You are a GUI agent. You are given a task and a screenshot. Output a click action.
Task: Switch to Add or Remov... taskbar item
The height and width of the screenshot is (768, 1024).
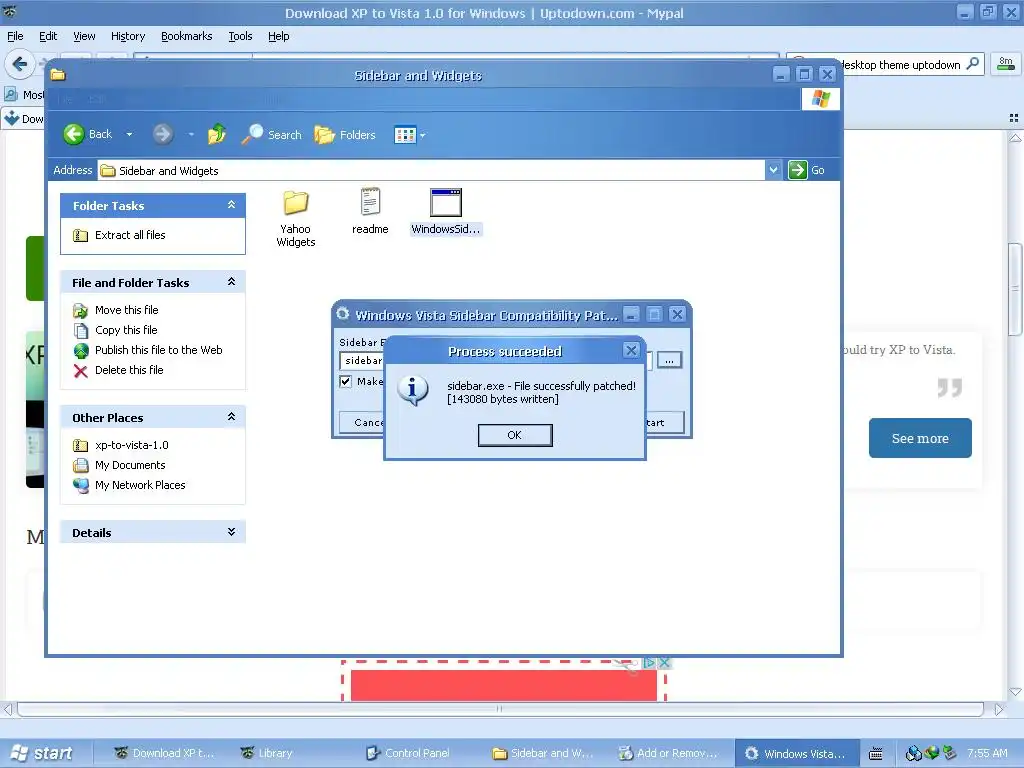669,754
